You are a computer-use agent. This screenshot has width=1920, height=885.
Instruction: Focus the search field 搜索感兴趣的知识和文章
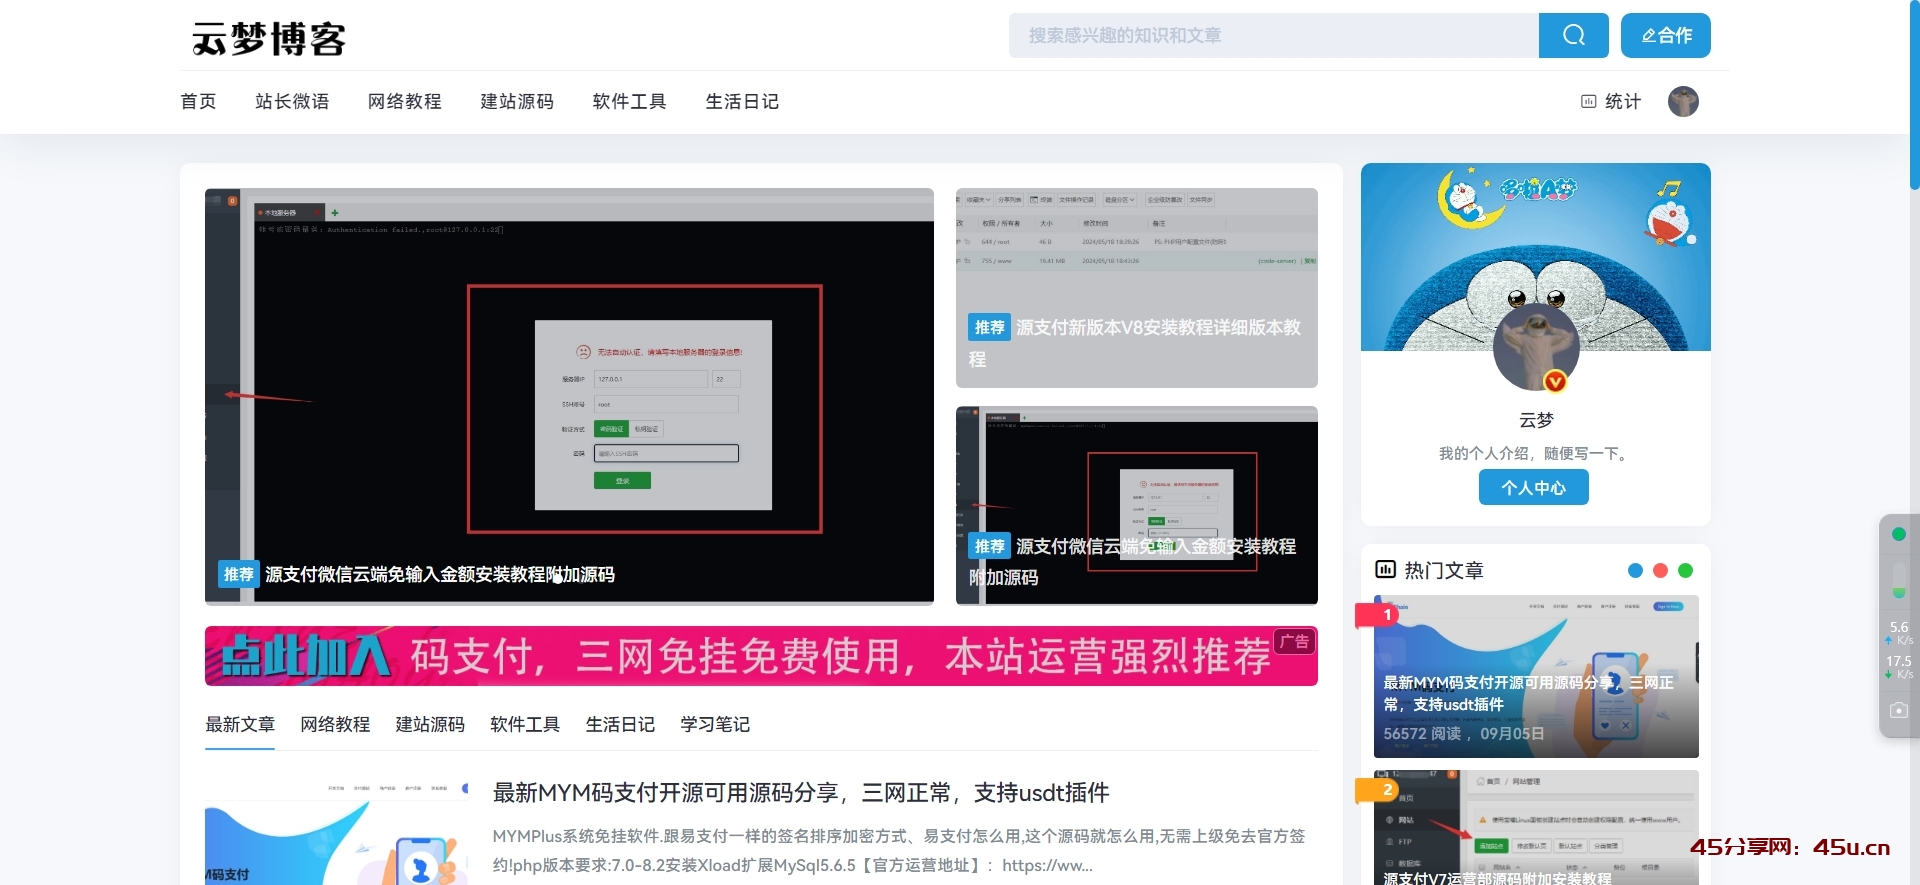(1274, 35)
